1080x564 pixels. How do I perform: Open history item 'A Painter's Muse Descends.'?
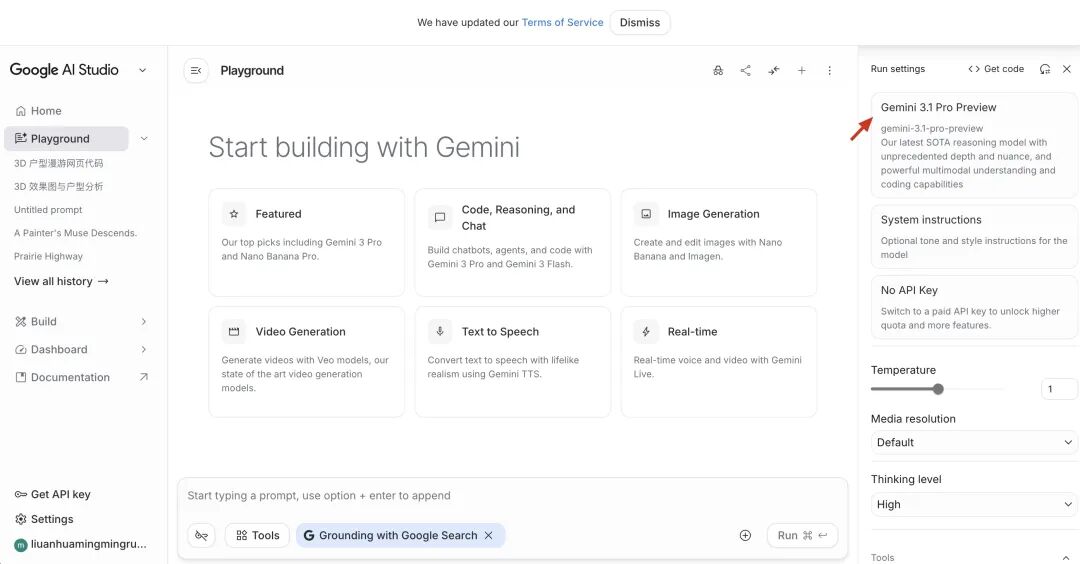coord(76,233)
